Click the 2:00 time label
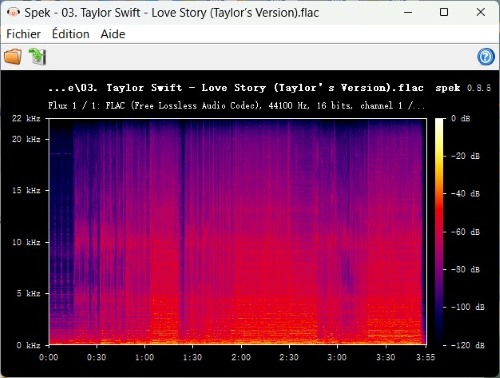Viewport: 500px width, 378px height. point(241,357)
